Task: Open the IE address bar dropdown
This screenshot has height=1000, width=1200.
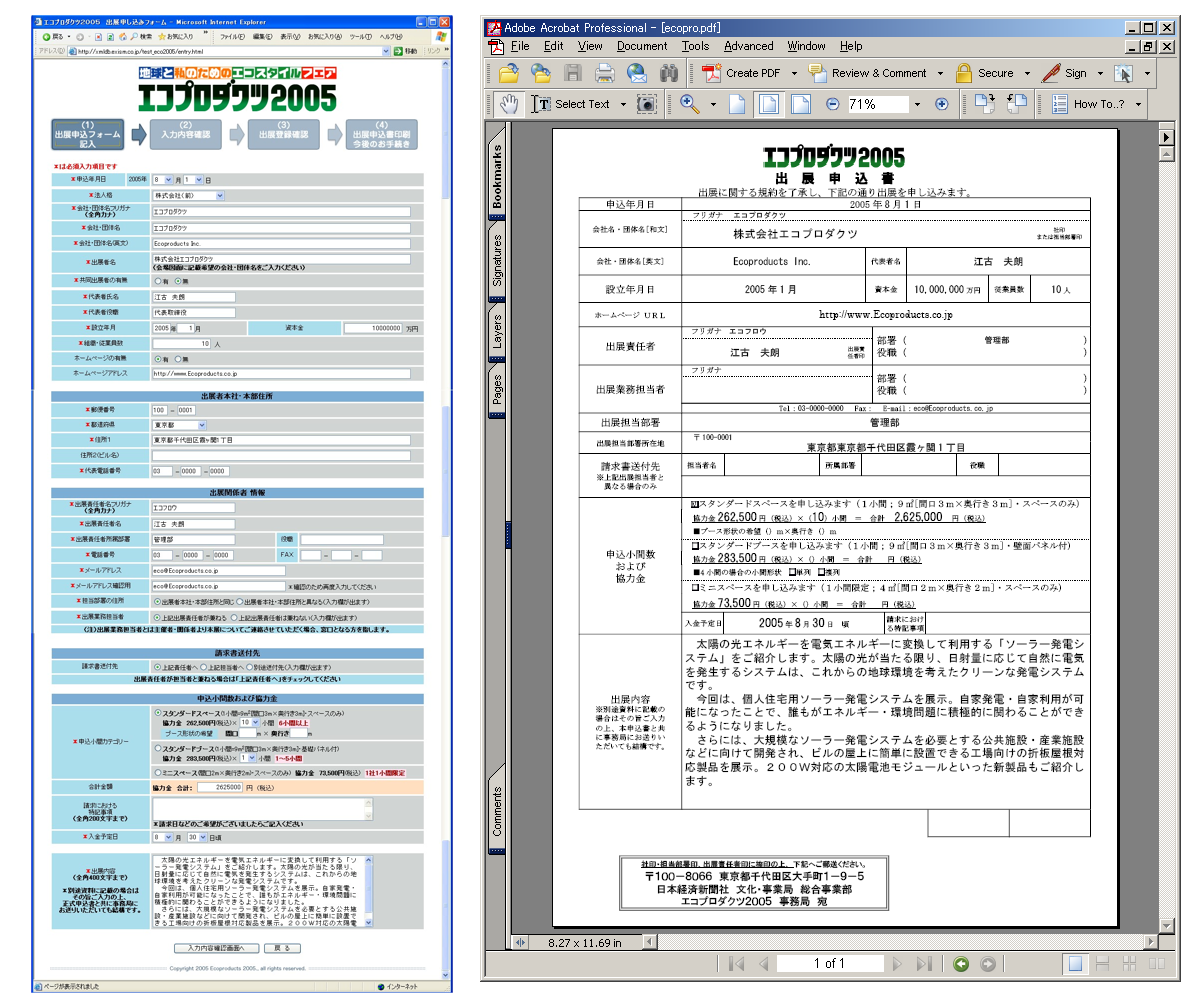Action: pyautogui.click(x=384, y=51)
